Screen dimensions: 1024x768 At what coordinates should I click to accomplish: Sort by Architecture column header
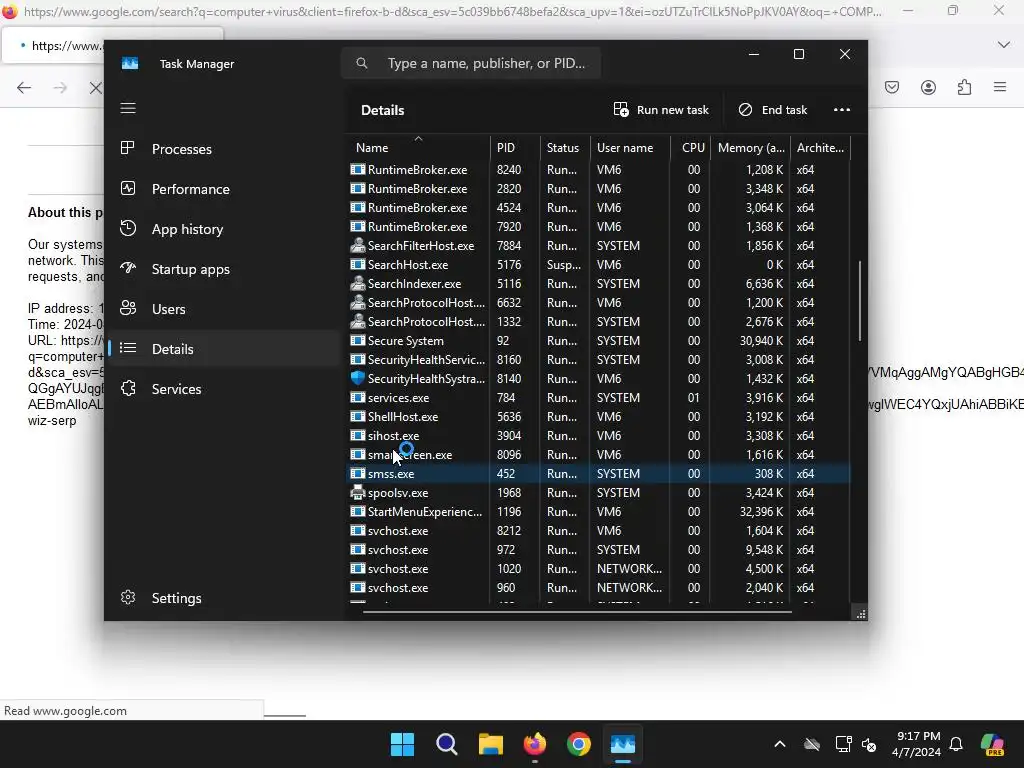tap(820, 148)
